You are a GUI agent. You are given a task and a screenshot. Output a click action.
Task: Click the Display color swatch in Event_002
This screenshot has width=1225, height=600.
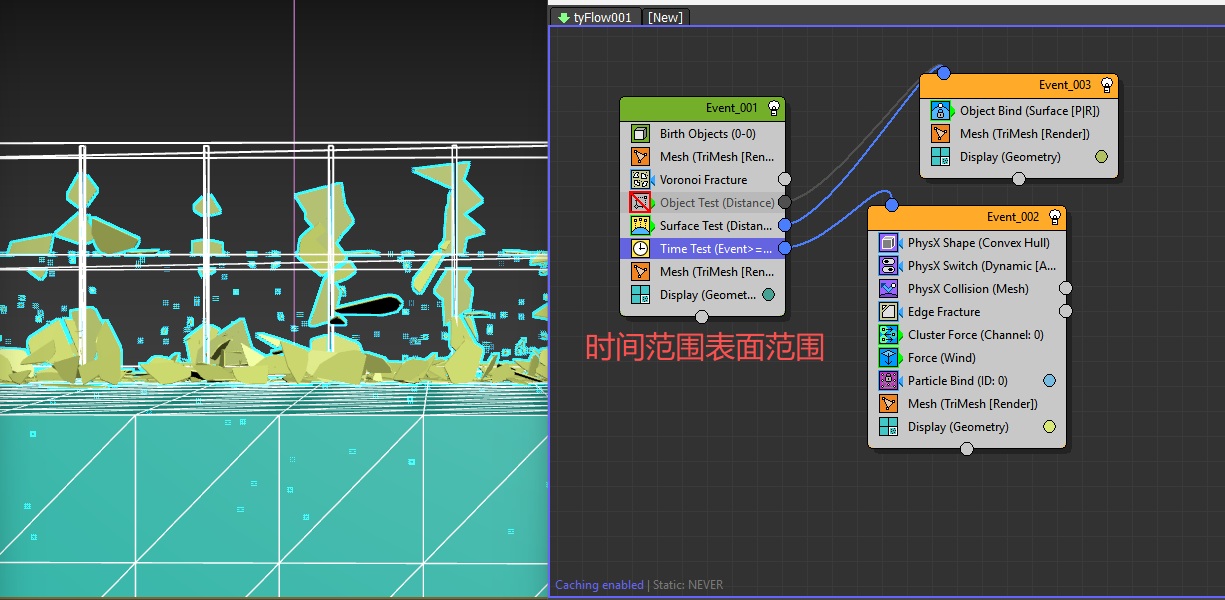coord(1049,427)
